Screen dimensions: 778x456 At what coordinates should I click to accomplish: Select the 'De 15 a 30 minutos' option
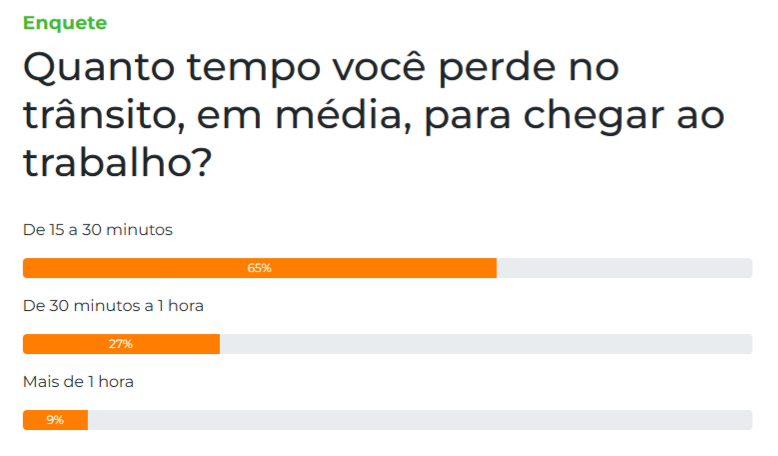click(98, 230)
